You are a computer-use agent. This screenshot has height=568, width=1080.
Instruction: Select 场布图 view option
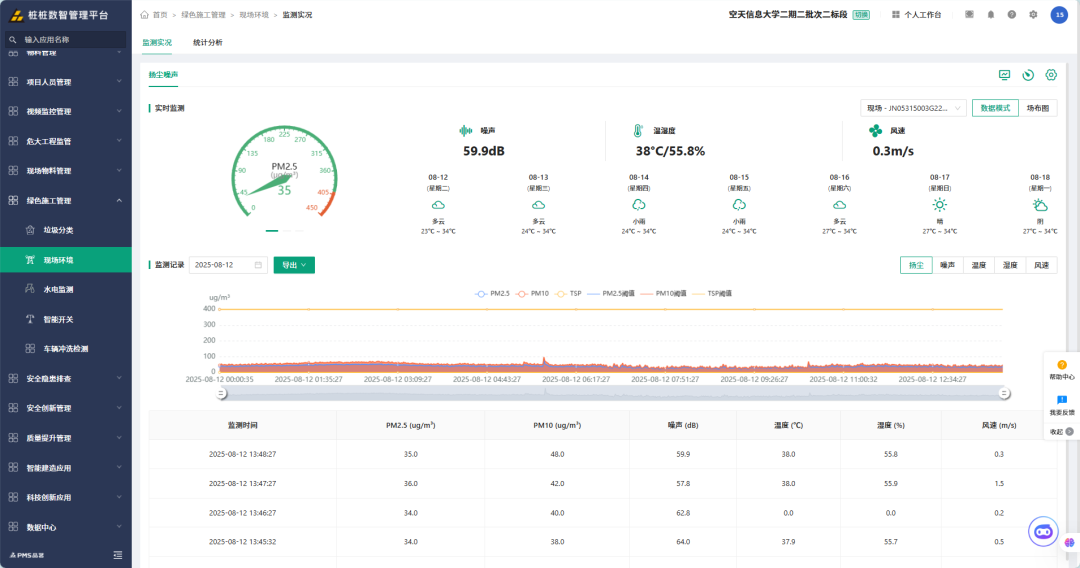coord(1038,108)
